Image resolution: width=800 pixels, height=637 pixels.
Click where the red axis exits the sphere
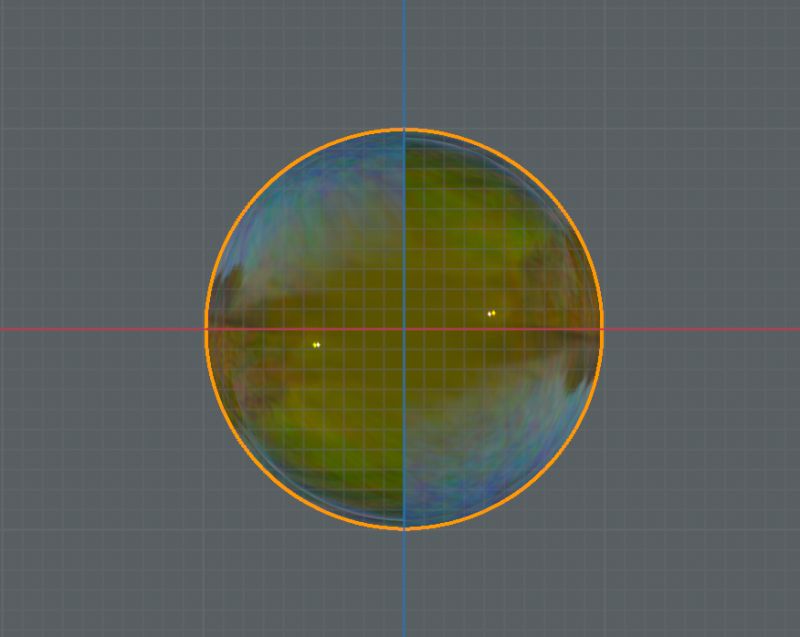[600, 328]
